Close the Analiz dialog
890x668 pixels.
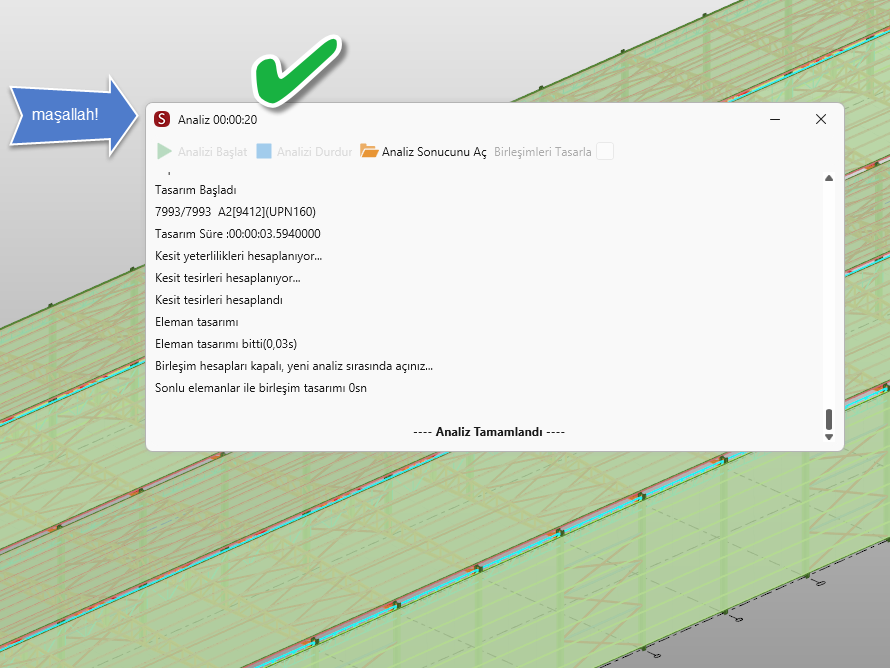[821, 119]
